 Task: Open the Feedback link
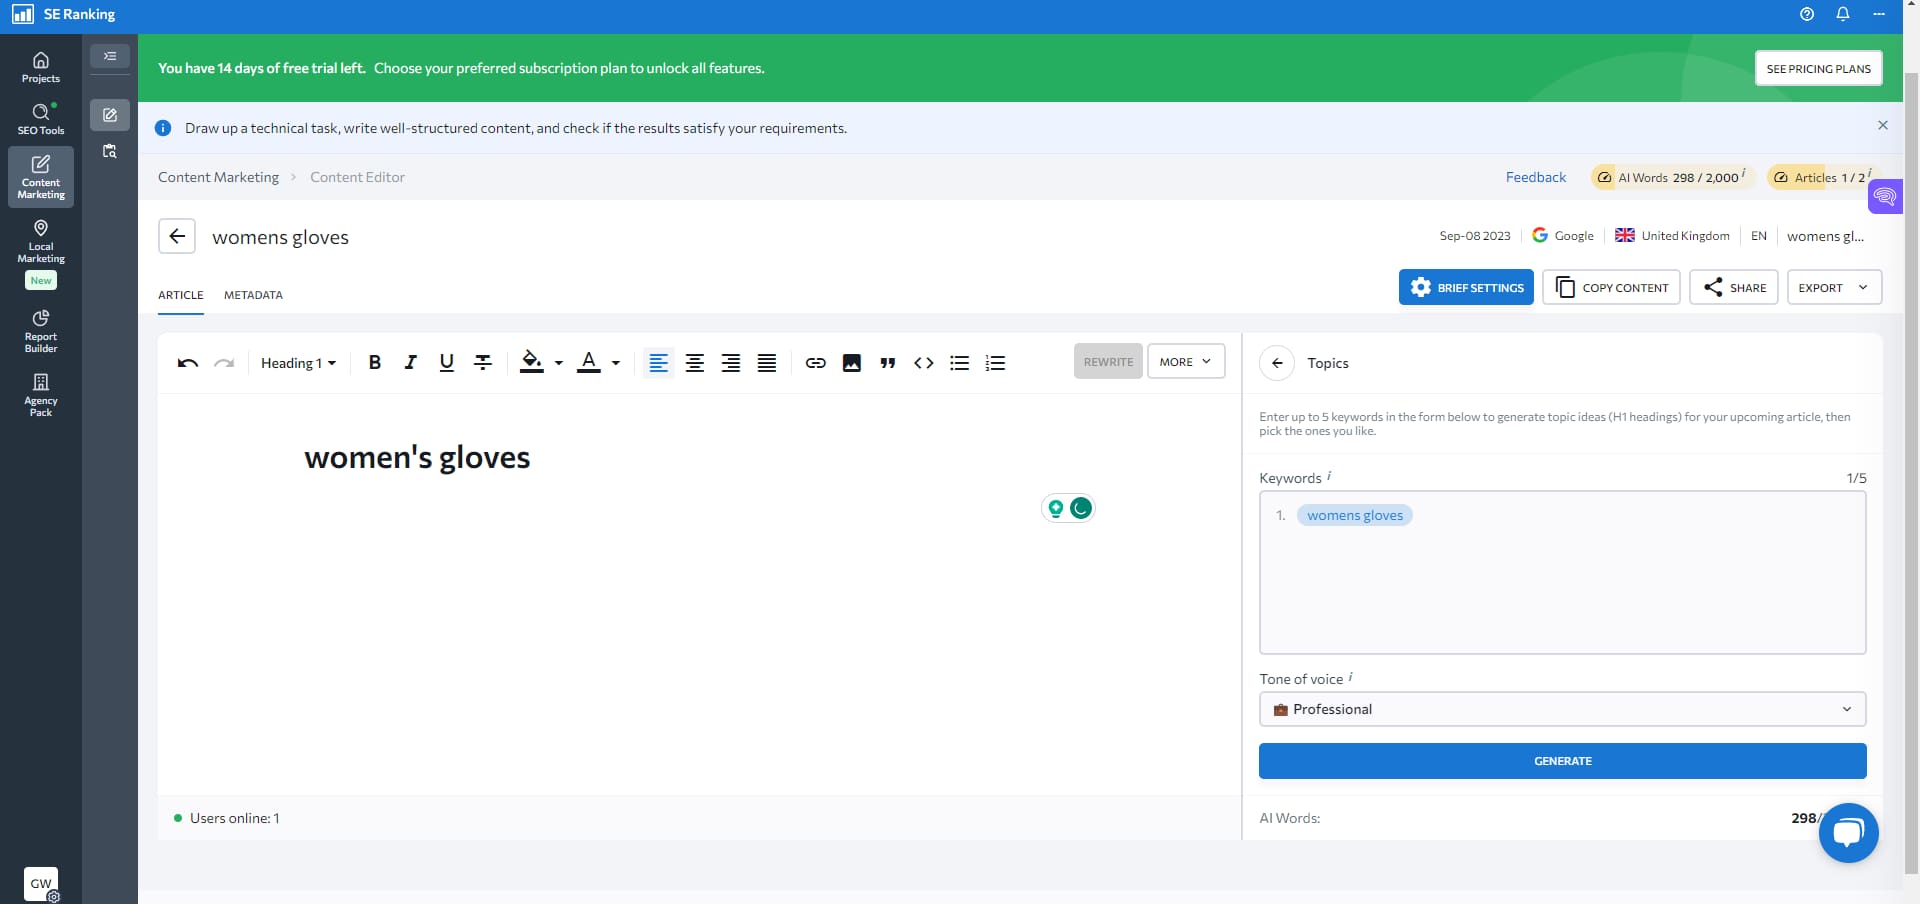click(1535, 177)
